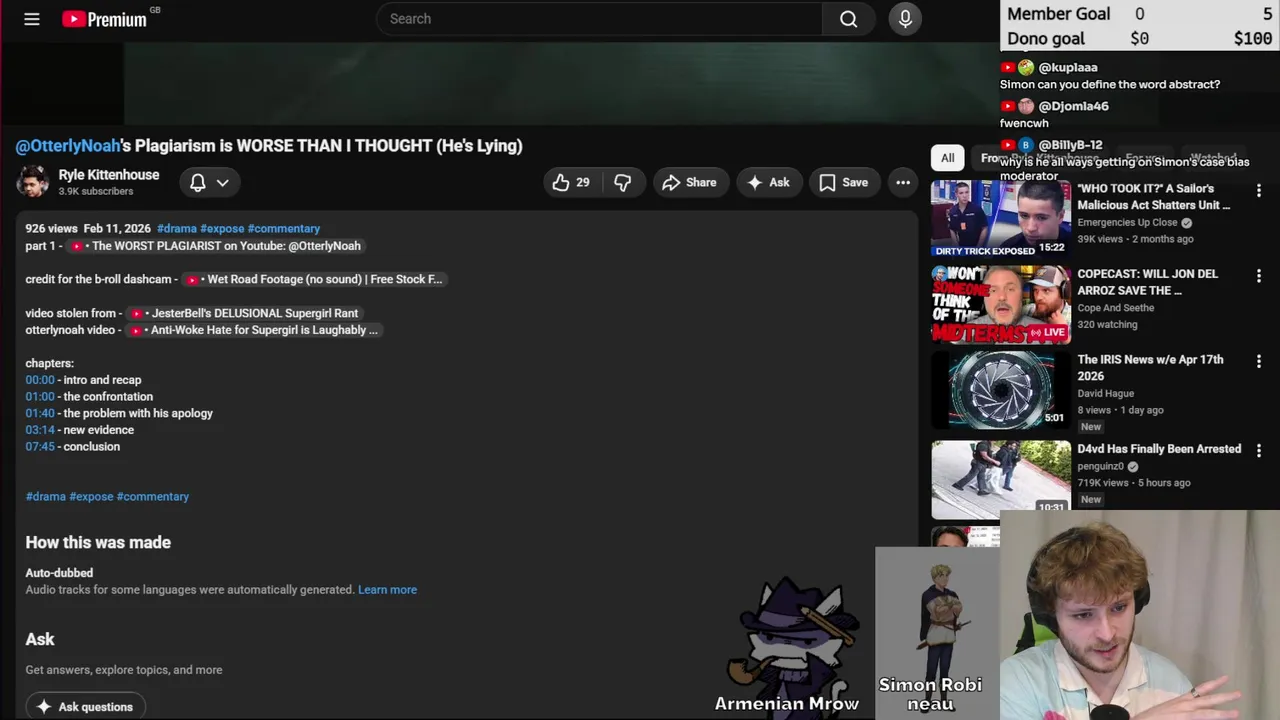The image size is (1280, 720).
Task: Dislike the video with thumbs down
Action: 622,182
